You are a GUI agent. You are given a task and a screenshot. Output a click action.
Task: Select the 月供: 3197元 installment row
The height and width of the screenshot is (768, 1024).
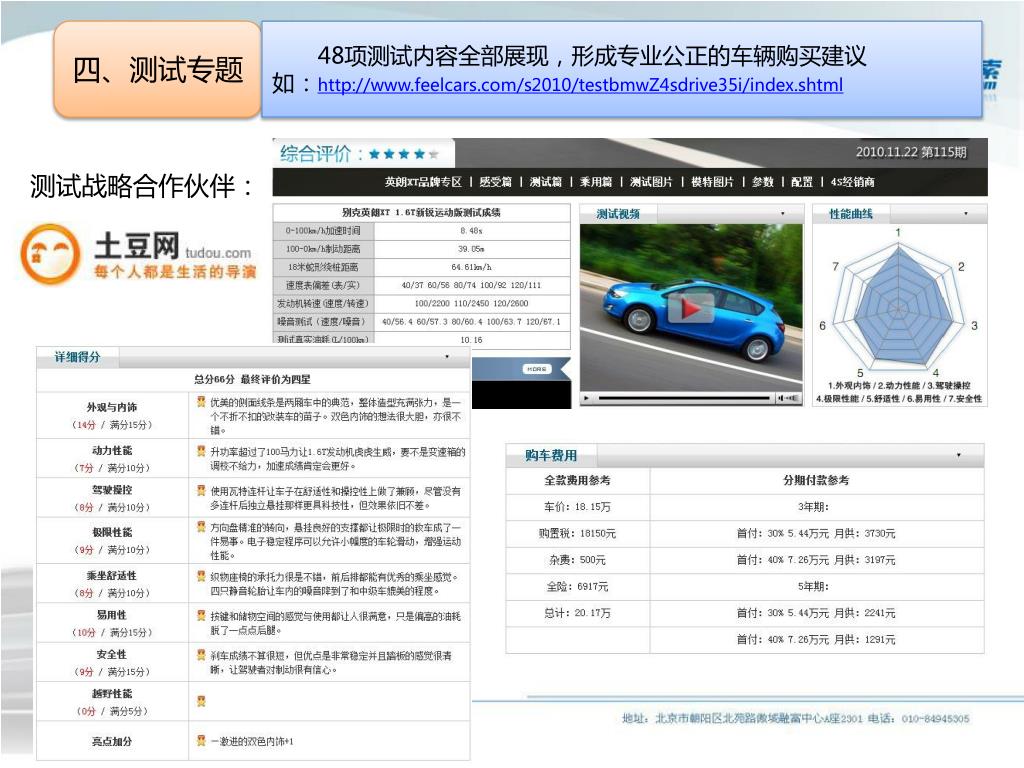coord(816,560)
